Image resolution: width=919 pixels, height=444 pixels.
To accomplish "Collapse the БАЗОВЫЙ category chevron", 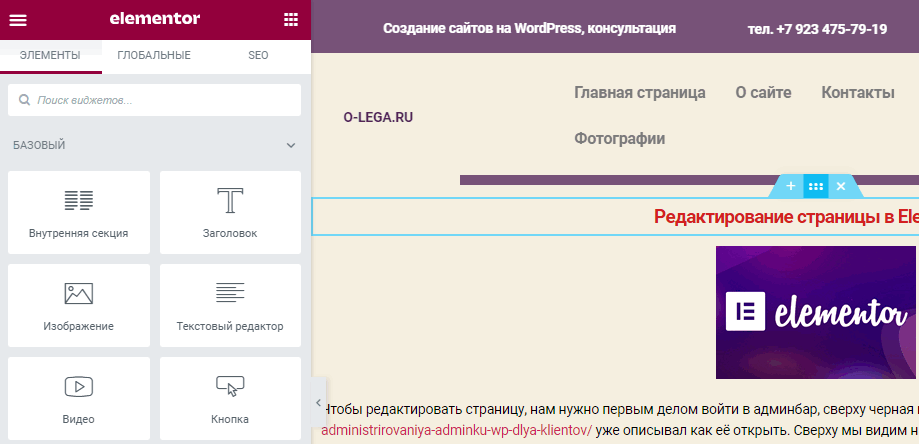I will (291, 145).
